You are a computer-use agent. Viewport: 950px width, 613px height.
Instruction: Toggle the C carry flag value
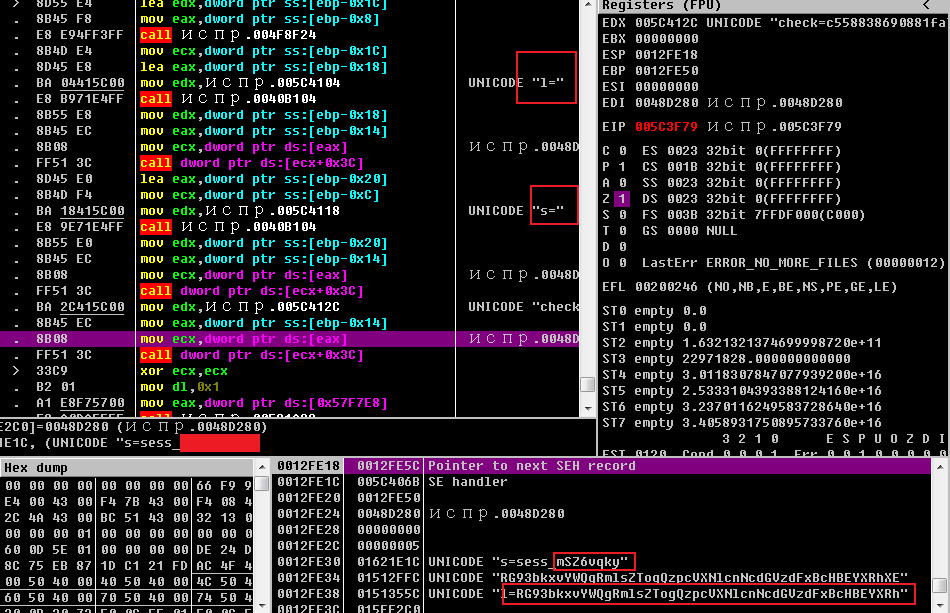(x=619, y=151)
